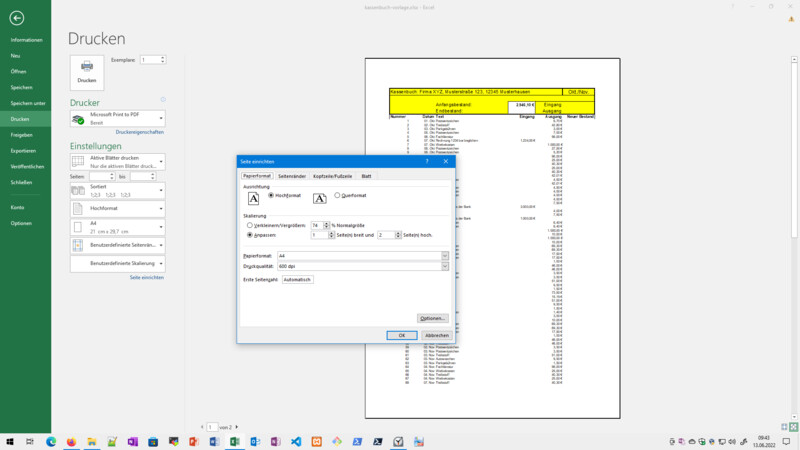800x450 pixels.
Task: Open Speichern unter in the sidebar
Action: (28, 103)
